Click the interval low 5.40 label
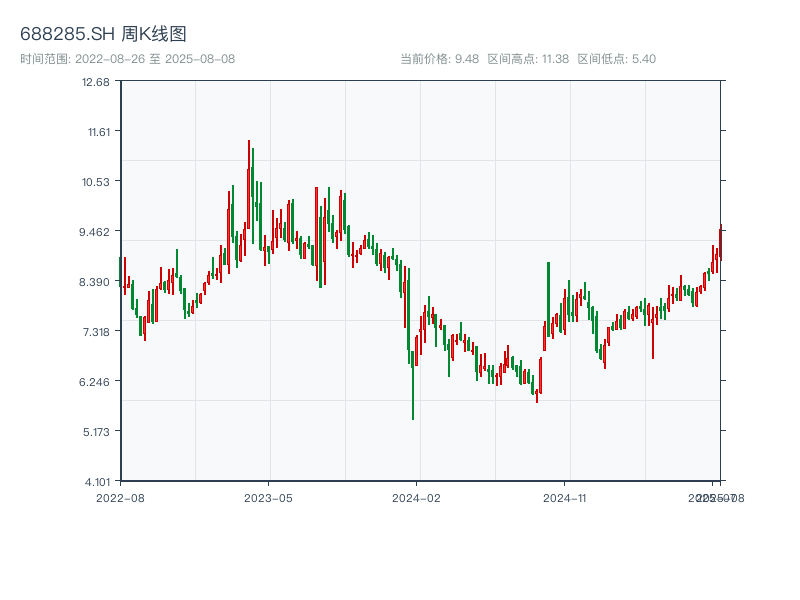The image size is (800, 600). click(x=616, y=59)
